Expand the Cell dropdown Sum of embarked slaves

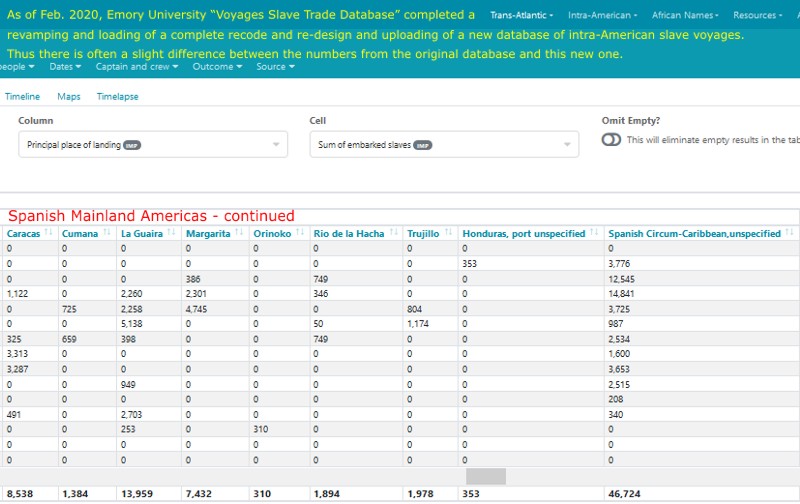[x=444, y=145]
